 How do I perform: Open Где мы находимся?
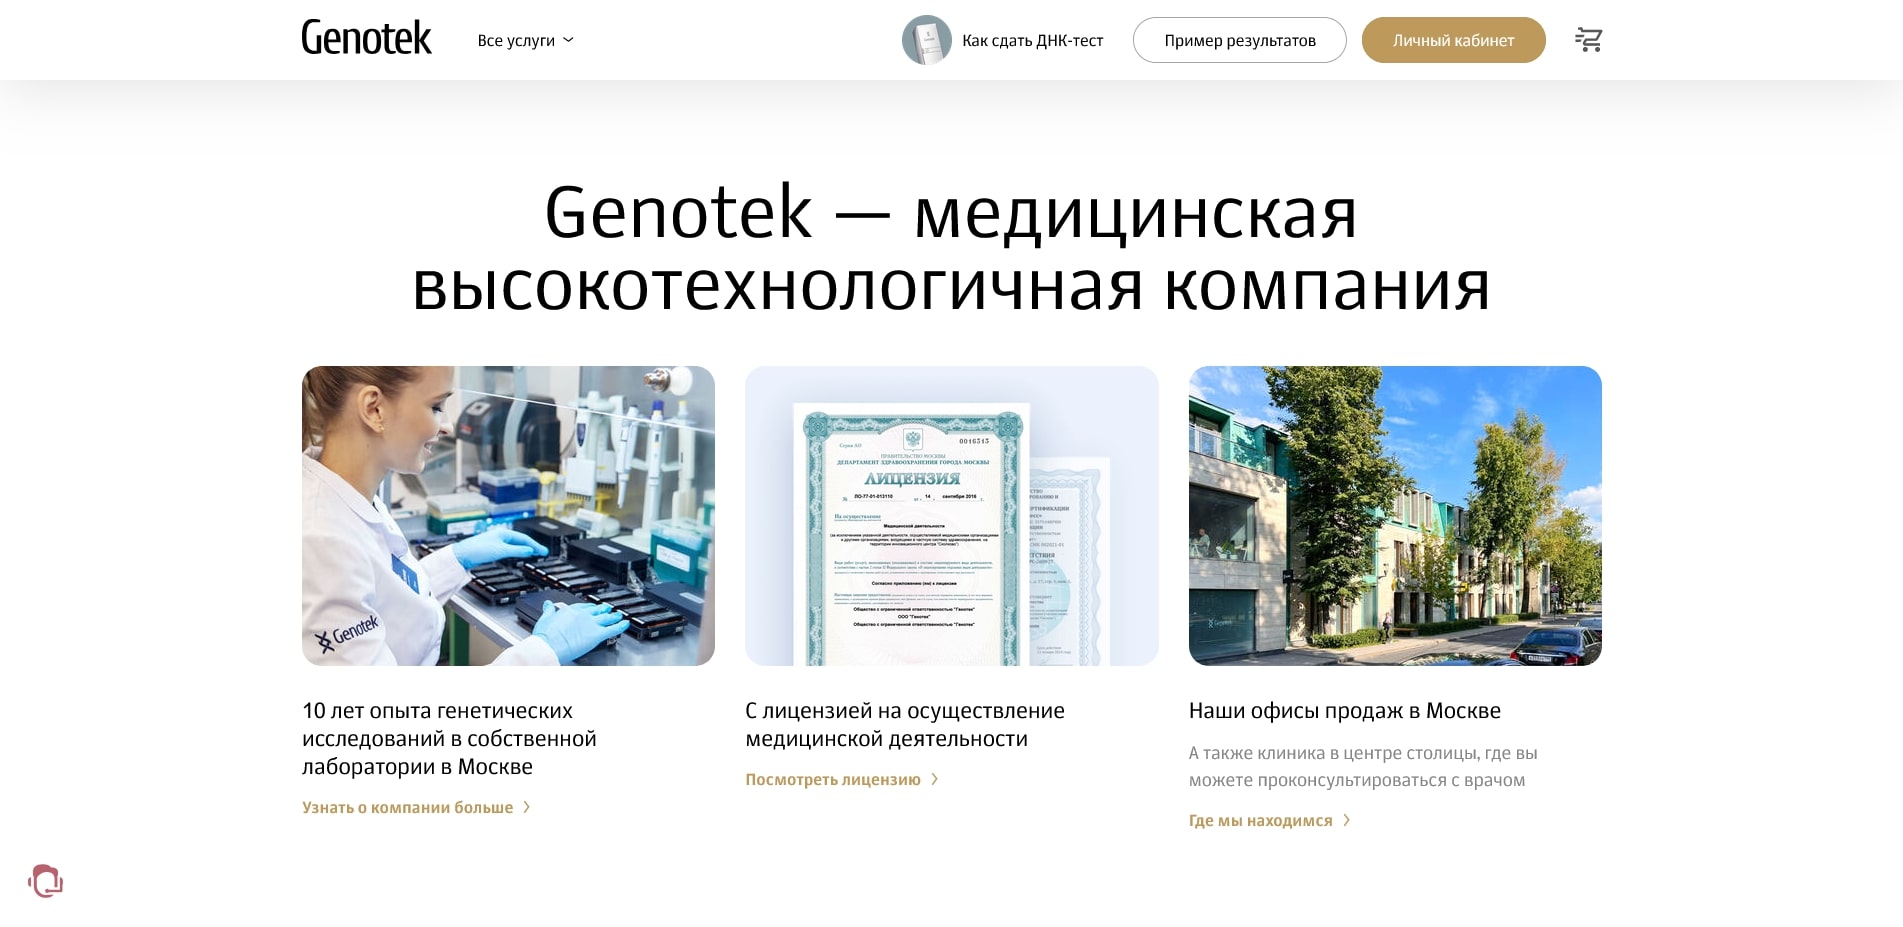tap(1259, 820)
